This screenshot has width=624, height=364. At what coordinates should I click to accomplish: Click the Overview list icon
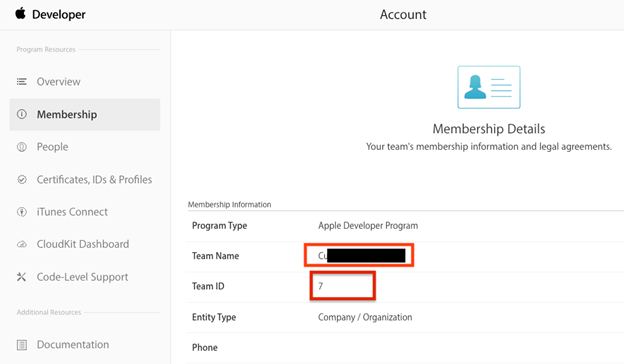point(21,82)
